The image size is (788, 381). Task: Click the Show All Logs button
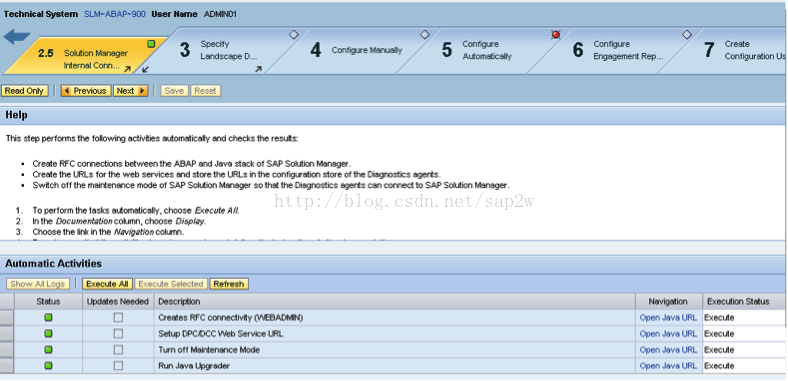[x=38, y=284]
